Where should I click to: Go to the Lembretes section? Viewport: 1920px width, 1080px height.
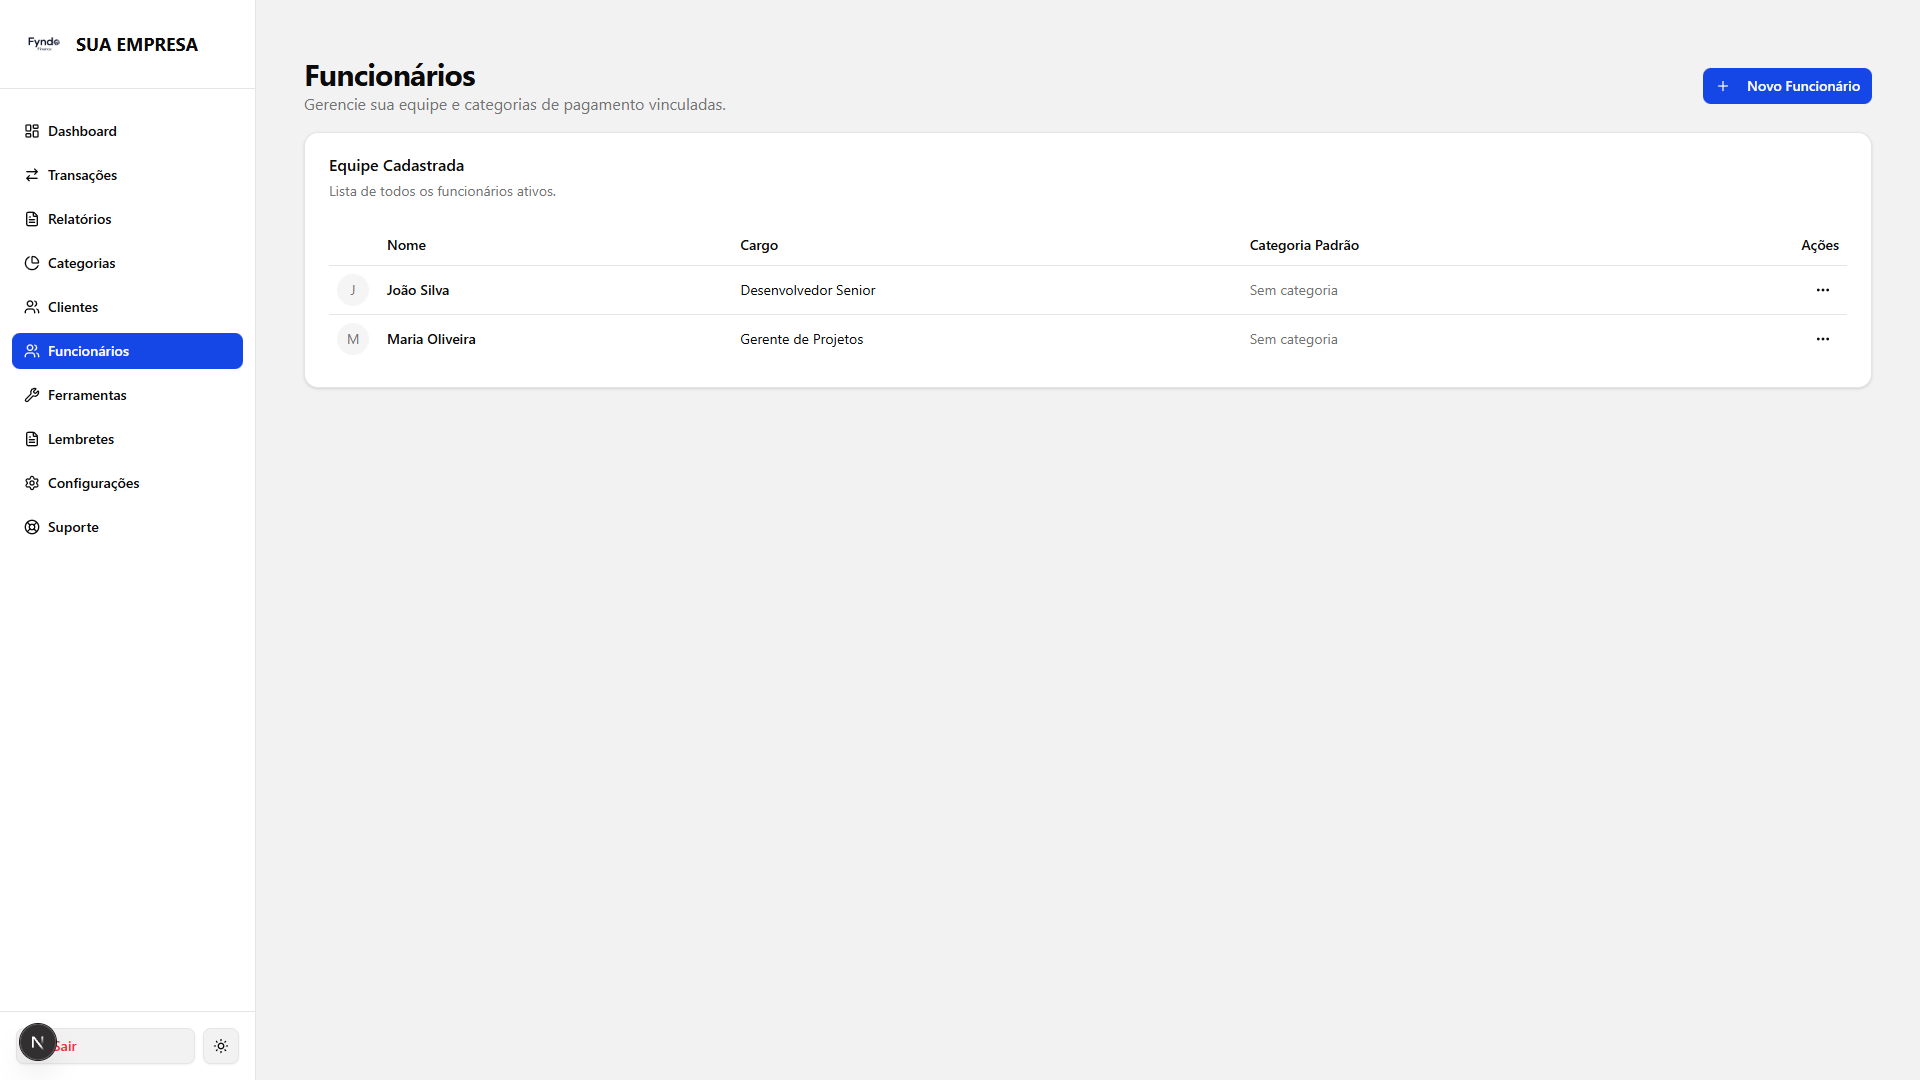tap(81, 439)
